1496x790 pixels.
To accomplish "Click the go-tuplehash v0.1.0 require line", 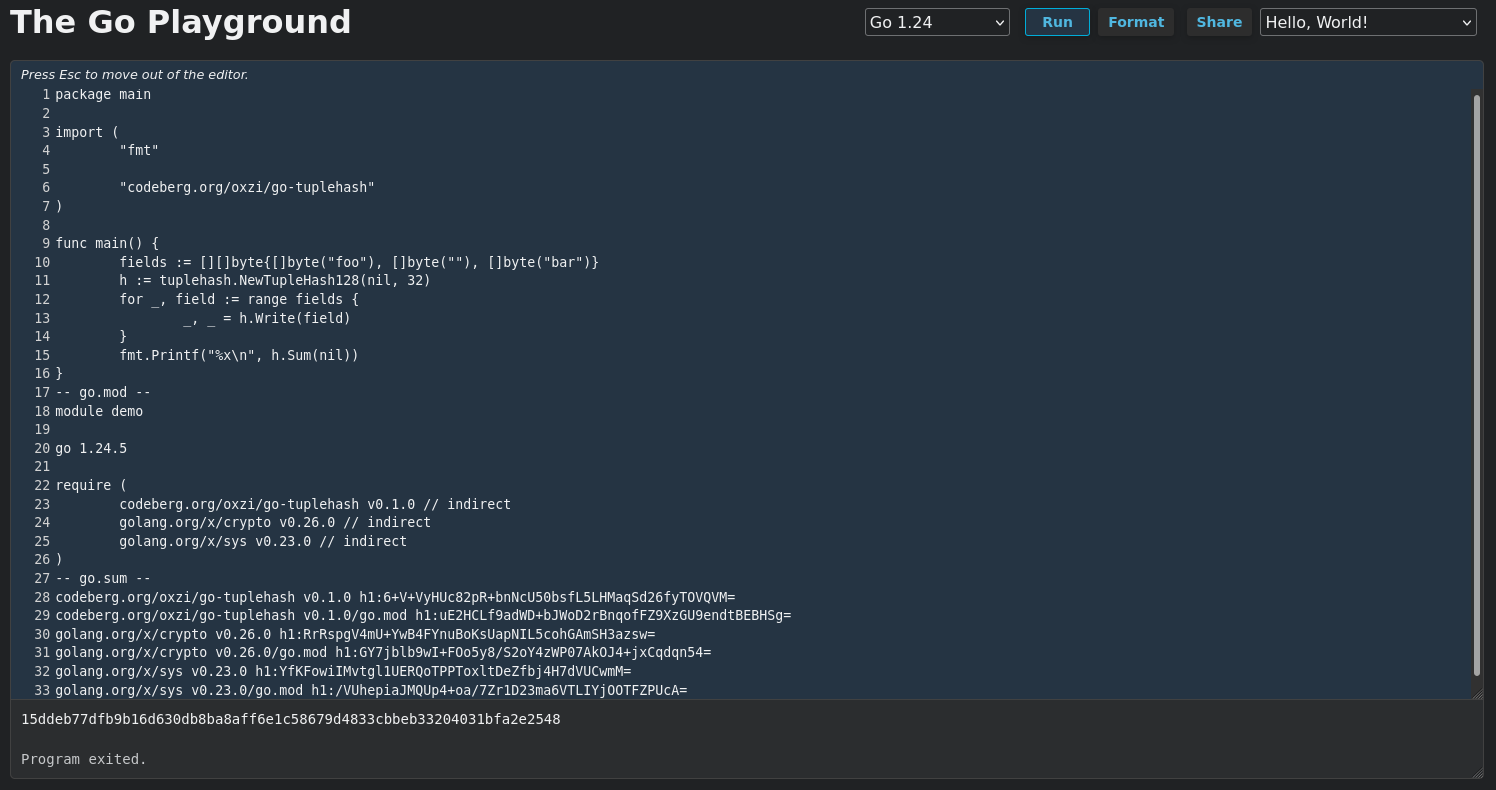I will pos(315,504).
